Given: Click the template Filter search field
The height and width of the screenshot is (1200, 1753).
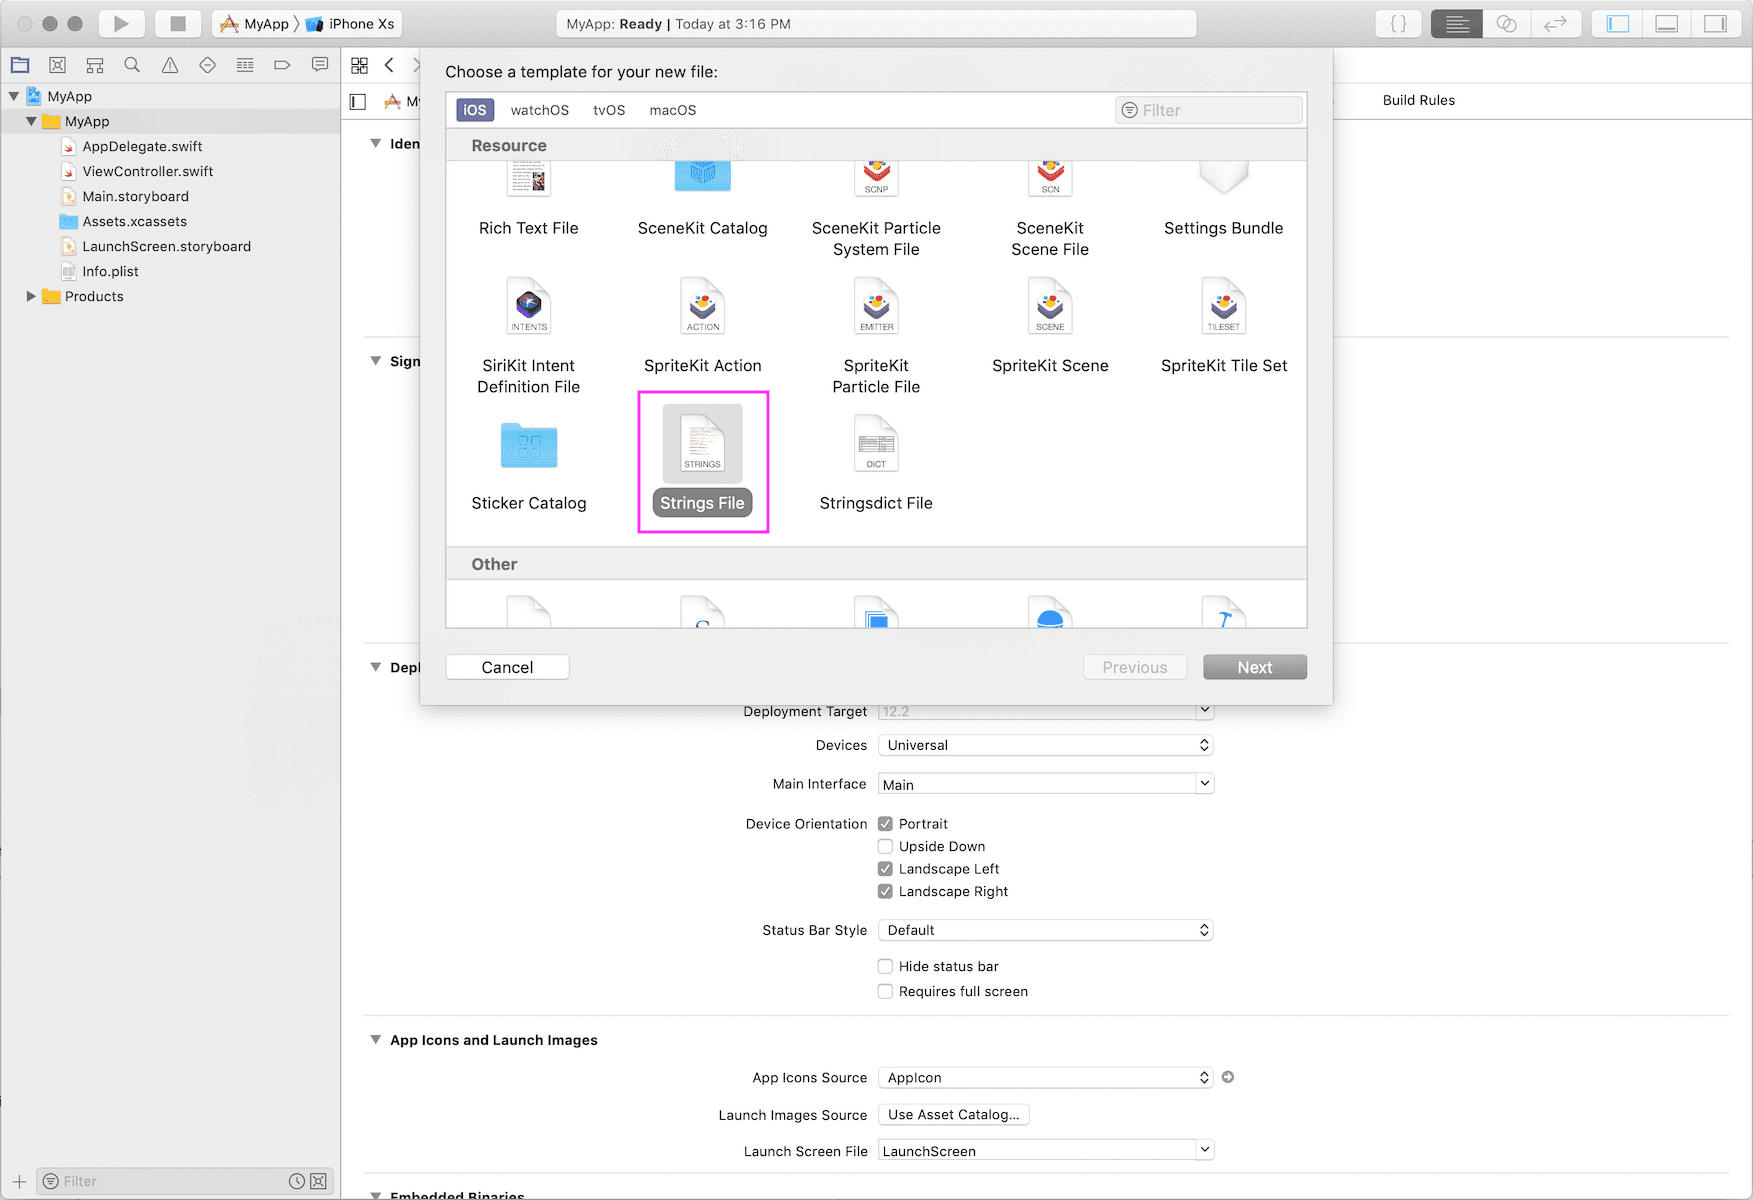Looking at the screenshot, I should [x=1209, y=110].
